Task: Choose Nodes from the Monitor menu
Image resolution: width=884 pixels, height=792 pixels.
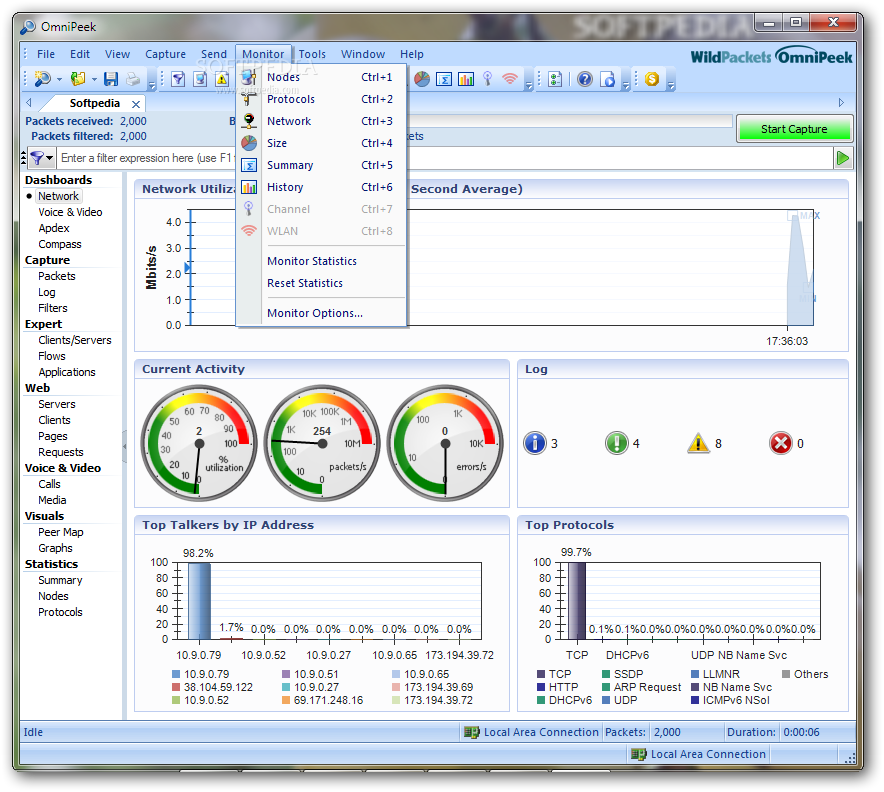Action: tap(321, 77)
